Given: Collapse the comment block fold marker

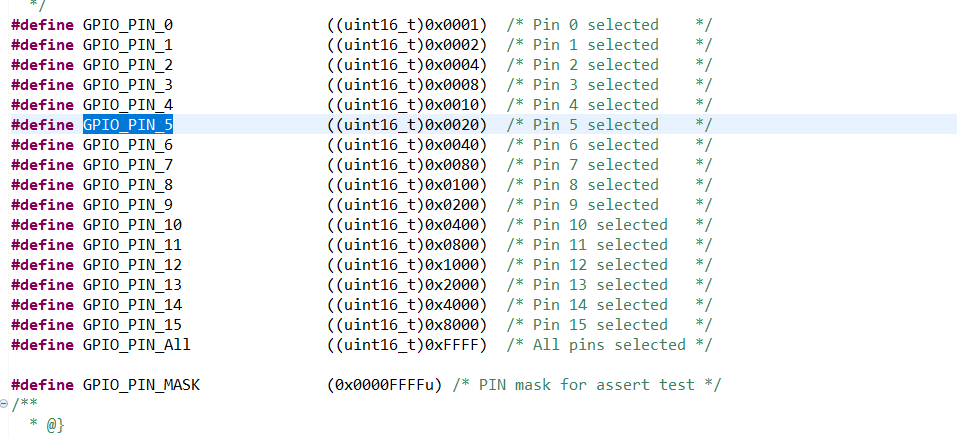Looking at the screenshot, I should pyautogui.click(x=5, y=403).
